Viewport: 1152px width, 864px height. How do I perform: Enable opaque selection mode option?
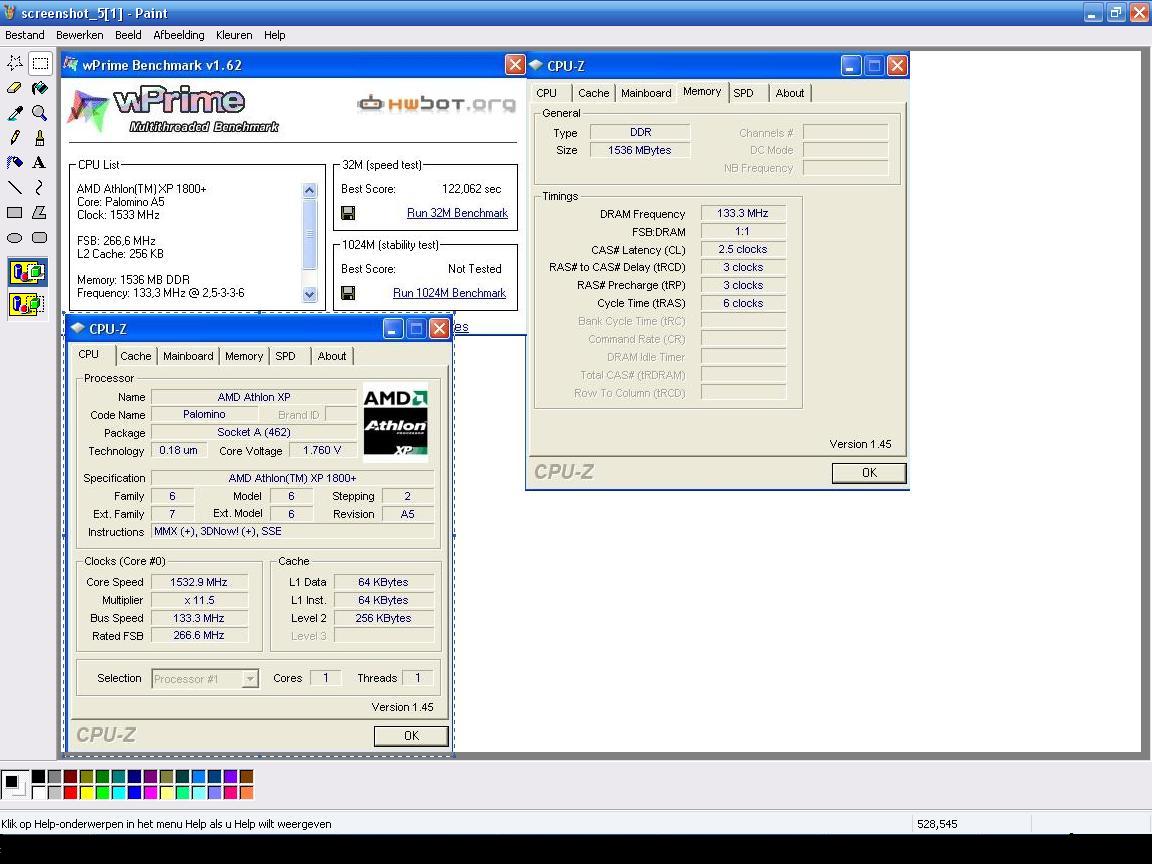(27, 273)
